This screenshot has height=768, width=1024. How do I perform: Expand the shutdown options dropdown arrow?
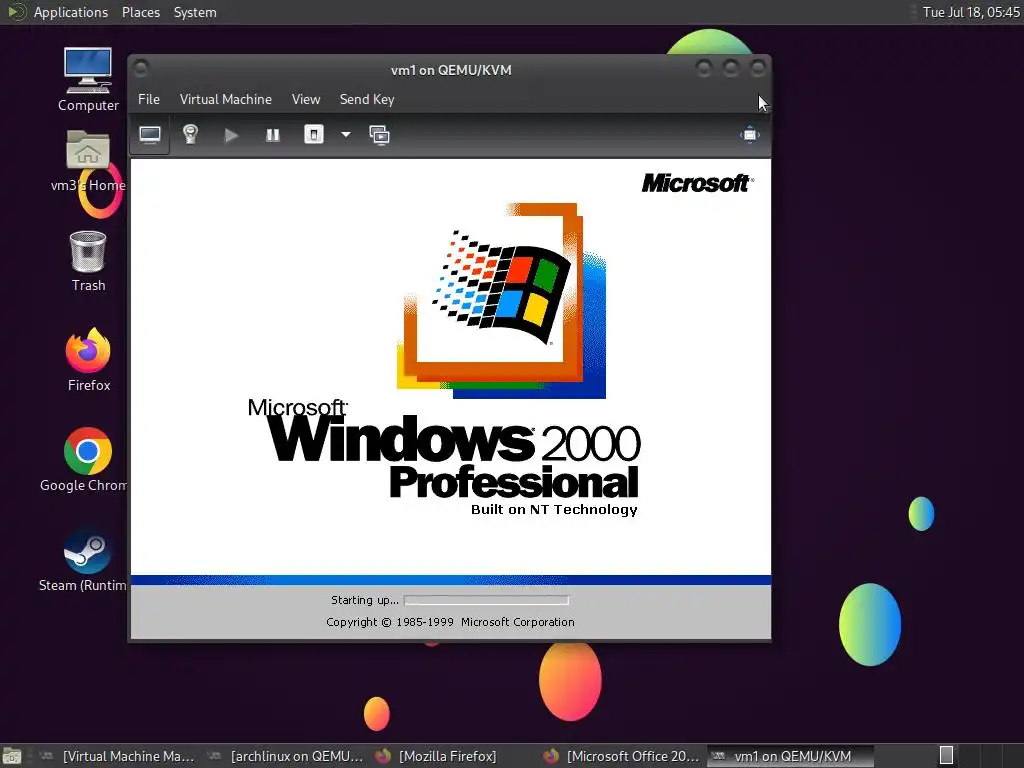345,135
